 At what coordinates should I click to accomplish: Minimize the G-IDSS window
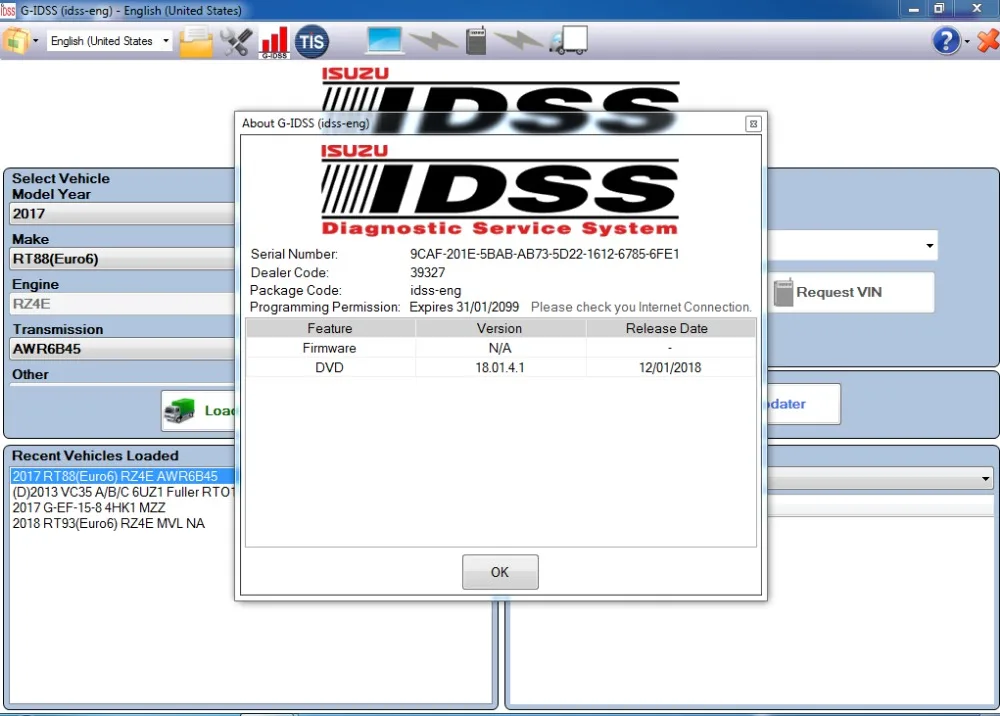click(914, 10)
